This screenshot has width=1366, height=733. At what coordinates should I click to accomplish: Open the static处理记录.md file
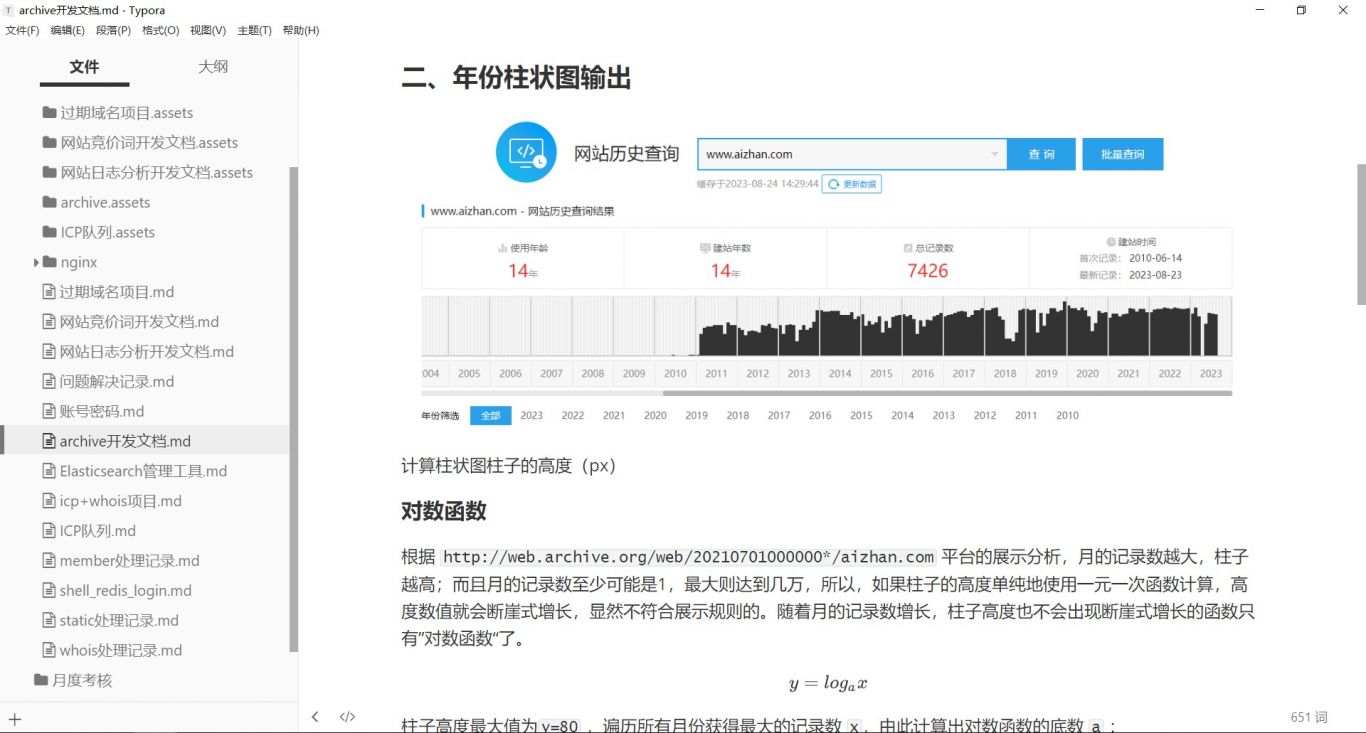point(119,621)
